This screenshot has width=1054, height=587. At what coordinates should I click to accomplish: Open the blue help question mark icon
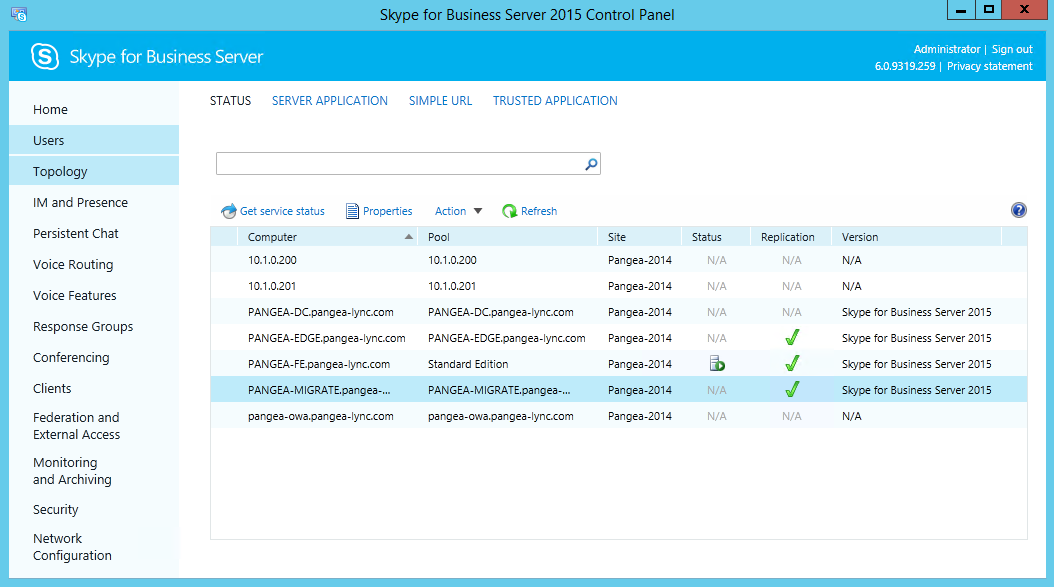tap(1018, 210)
